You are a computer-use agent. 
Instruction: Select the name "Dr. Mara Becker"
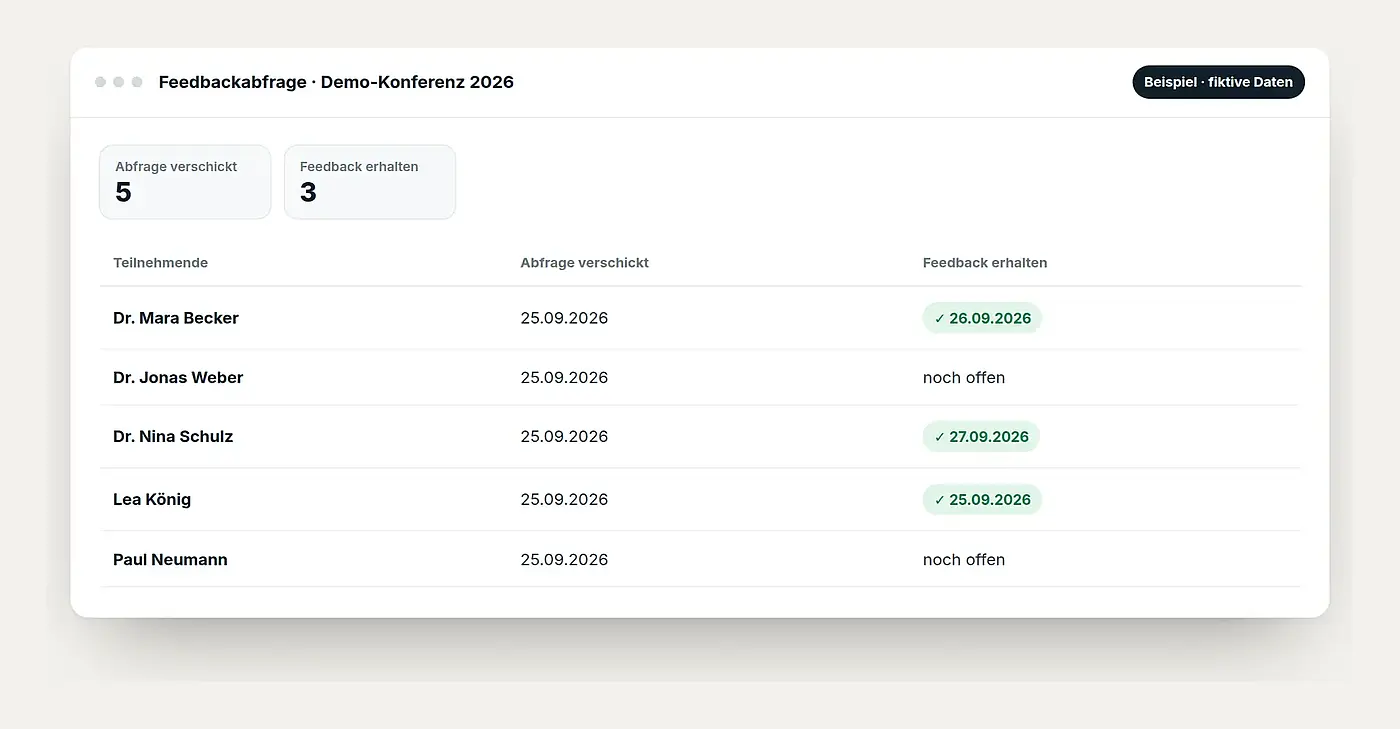176,318
